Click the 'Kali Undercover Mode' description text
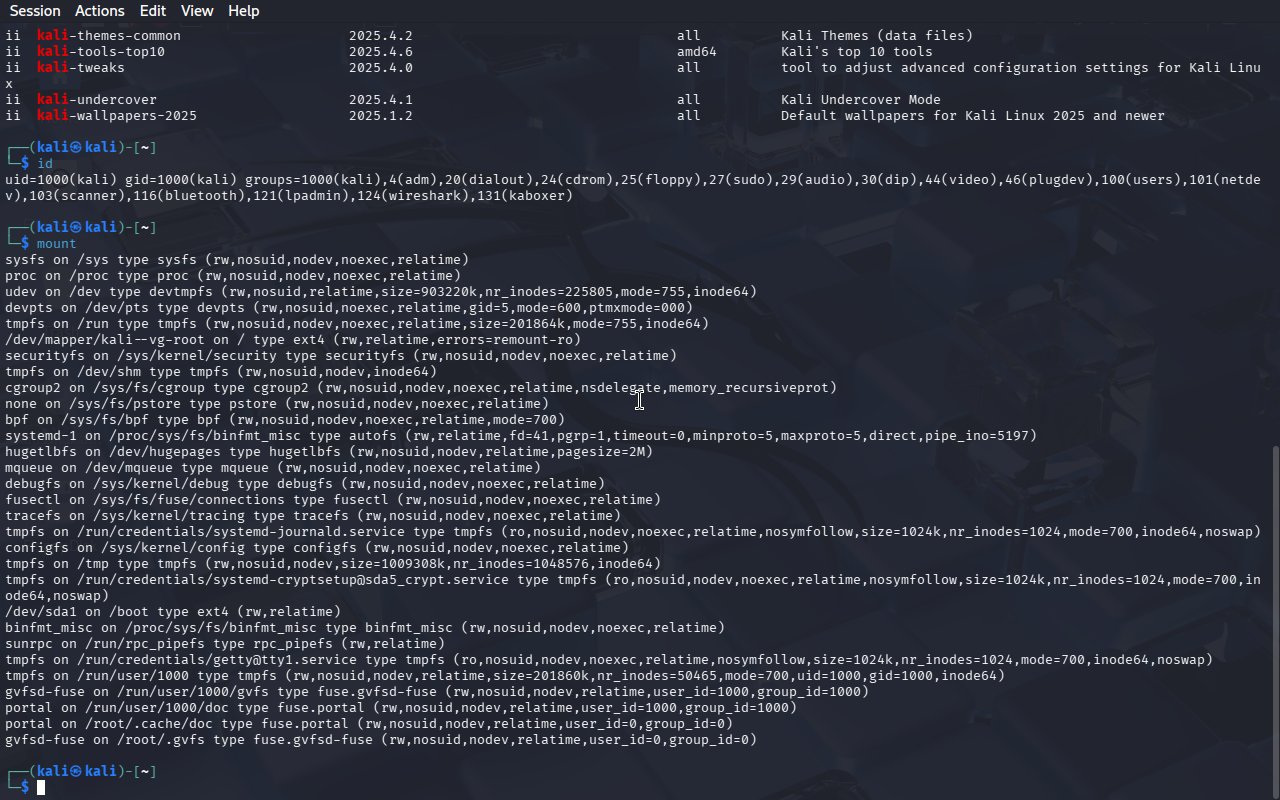Image resolution: width=1280 pixels, height=800 pixels. (x=861, y=100)
